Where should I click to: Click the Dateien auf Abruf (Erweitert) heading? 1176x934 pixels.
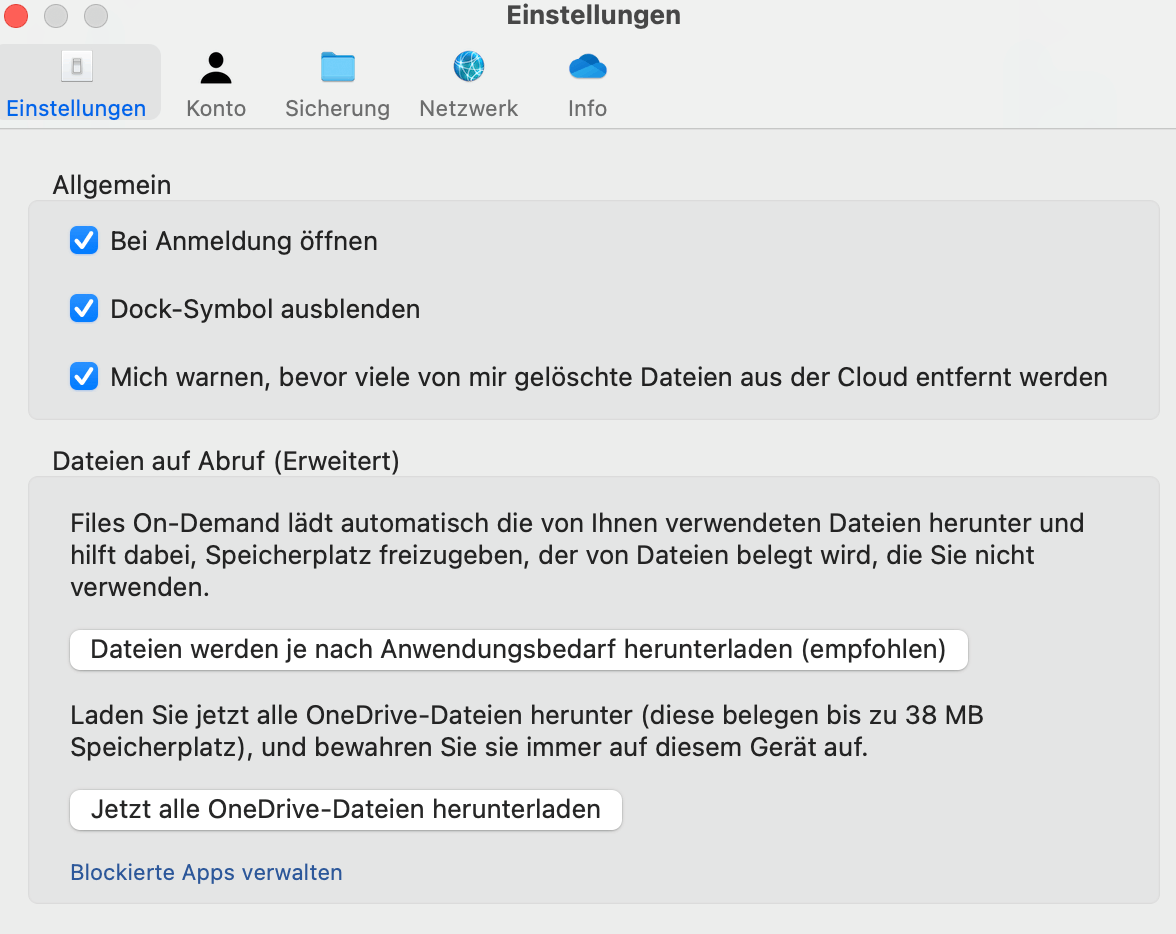tap(226, 461)
